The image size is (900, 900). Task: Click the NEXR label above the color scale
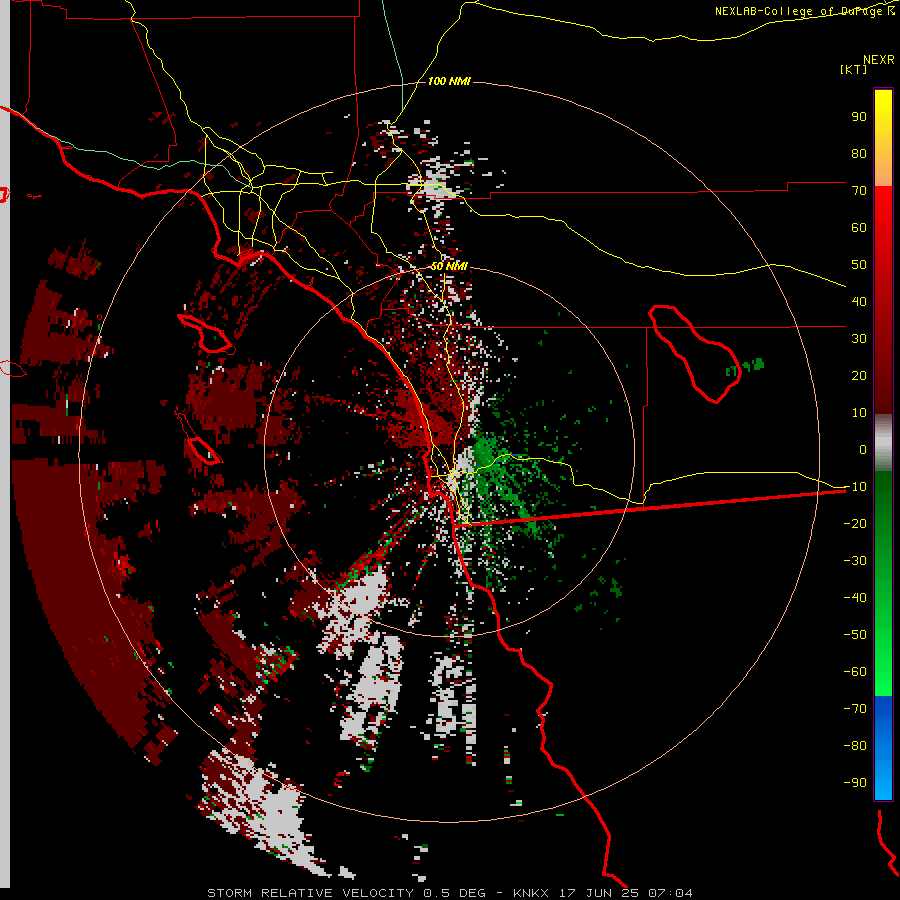pyautogui.click(x=879, y=60)
